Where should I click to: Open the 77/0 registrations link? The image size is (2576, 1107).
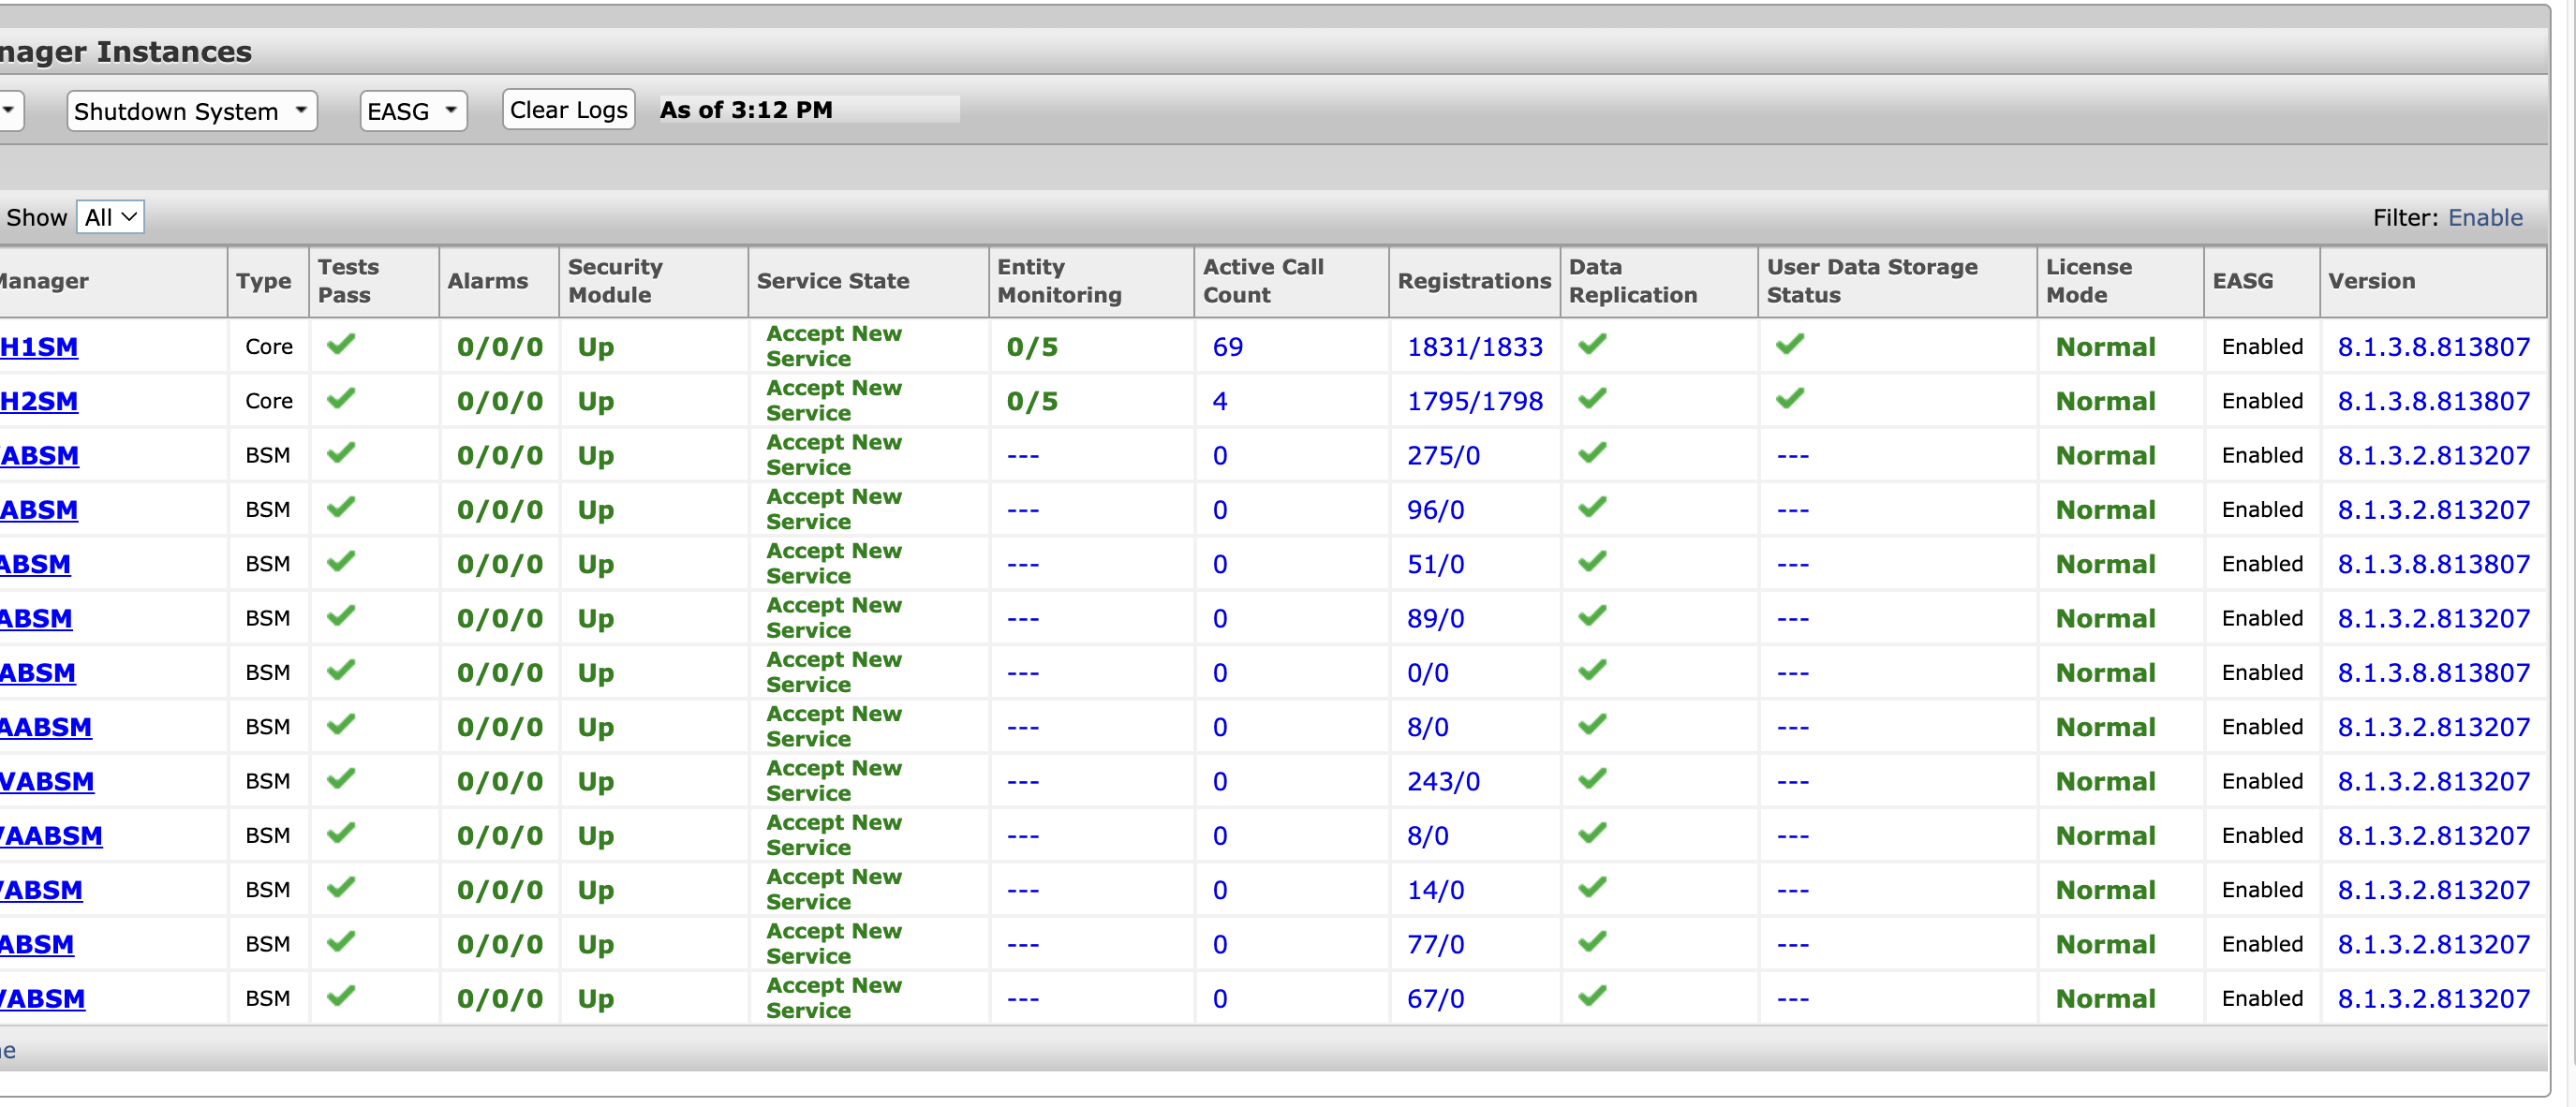click(x=1435, y=945)
